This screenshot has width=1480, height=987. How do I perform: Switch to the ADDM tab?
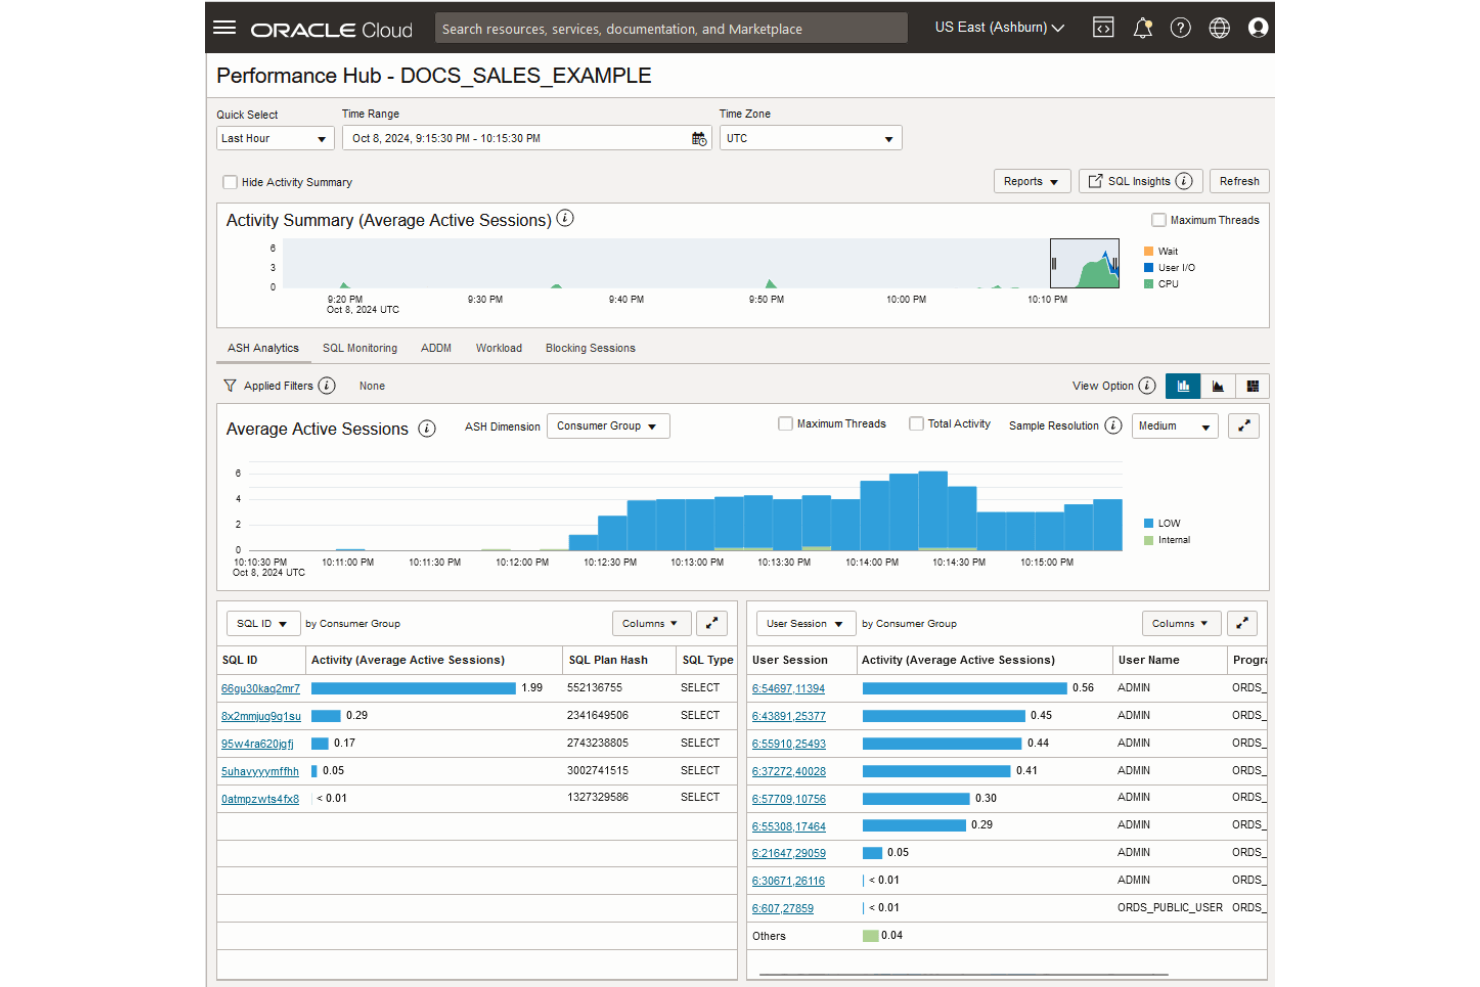tap(436, 348)
